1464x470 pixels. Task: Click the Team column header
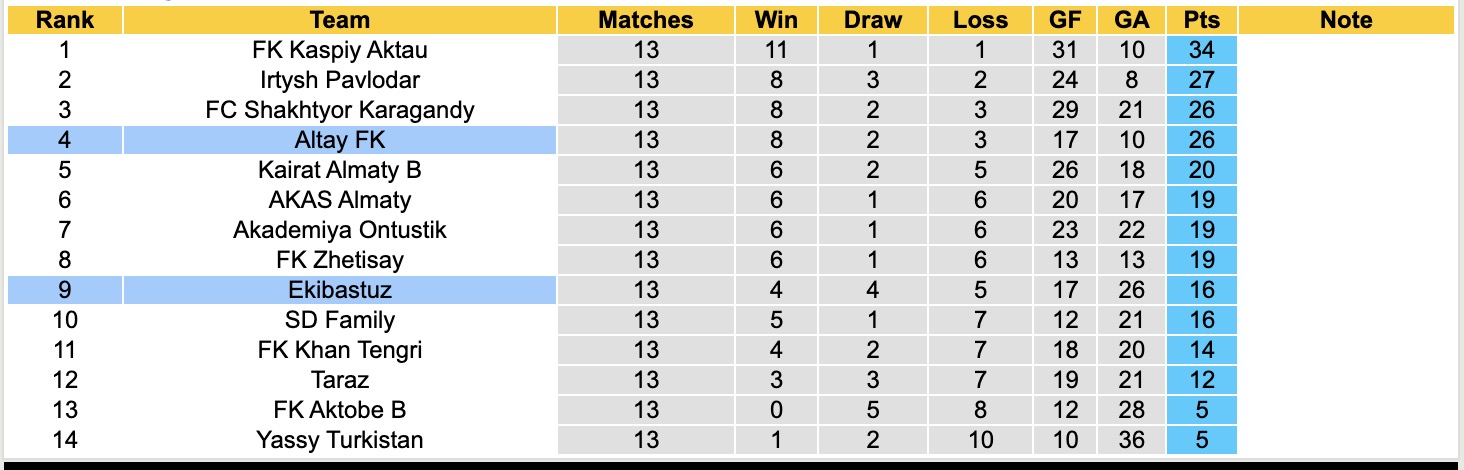tap(340, 20)
